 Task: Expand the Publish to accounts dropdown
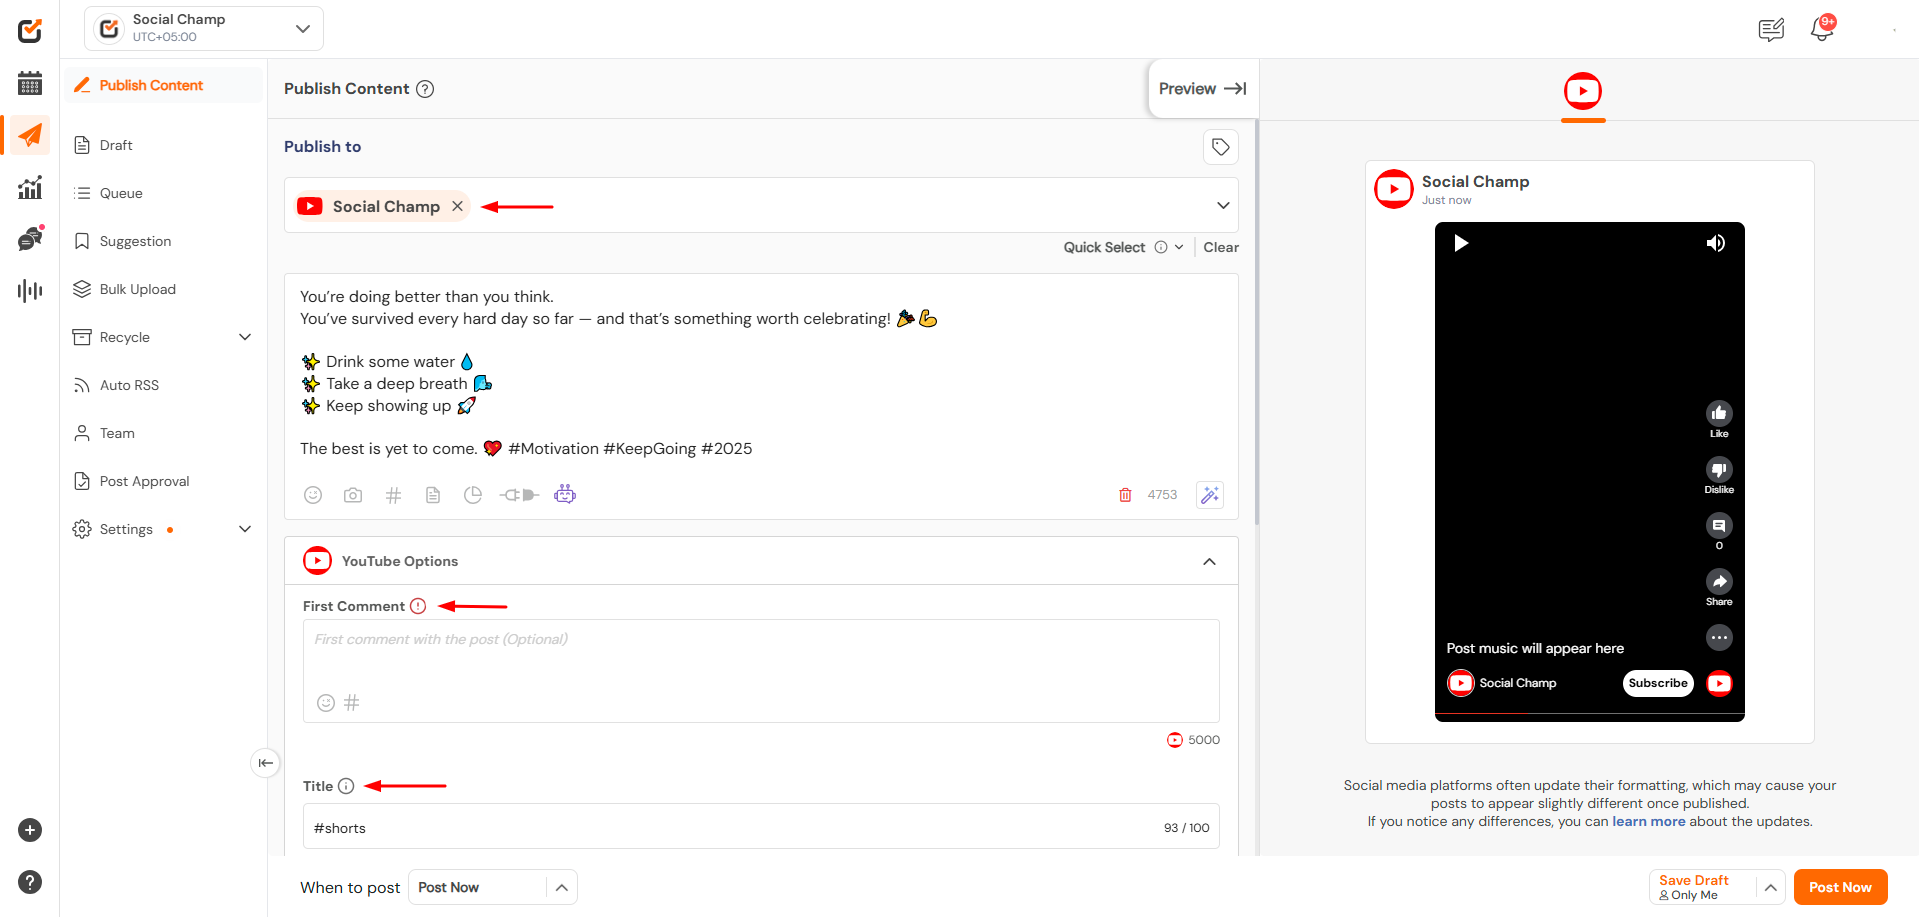[1223, 206]
